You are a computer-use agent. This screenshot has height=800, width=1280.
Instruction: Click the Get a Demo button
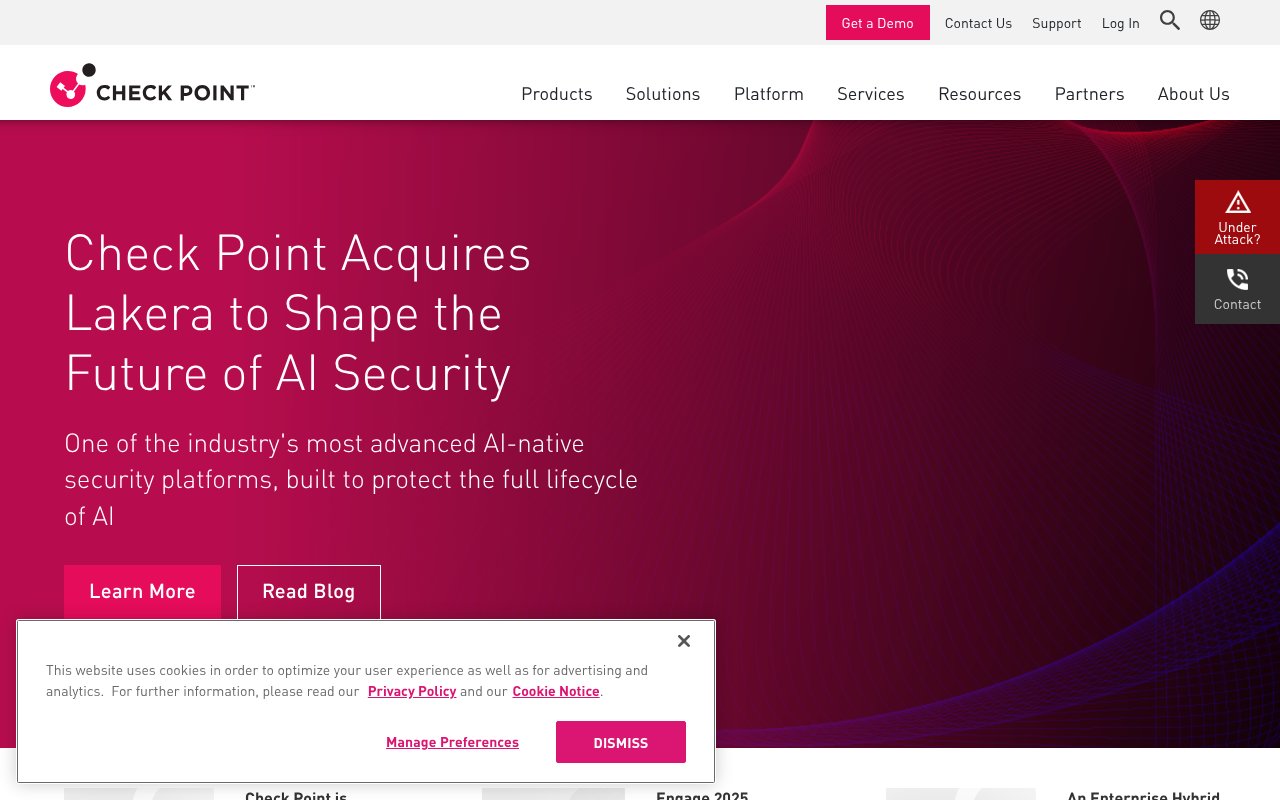(x=877, y=22)
